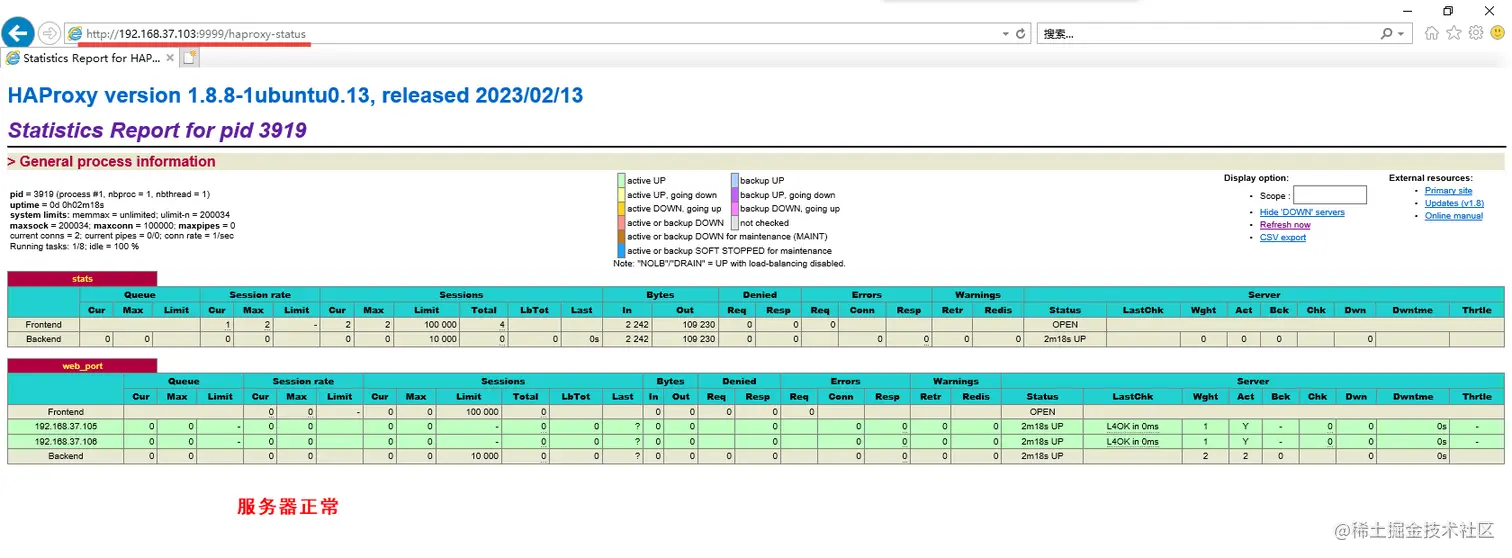
Task: Reload page with address bar refresh icon
Action: (1021, 34)
